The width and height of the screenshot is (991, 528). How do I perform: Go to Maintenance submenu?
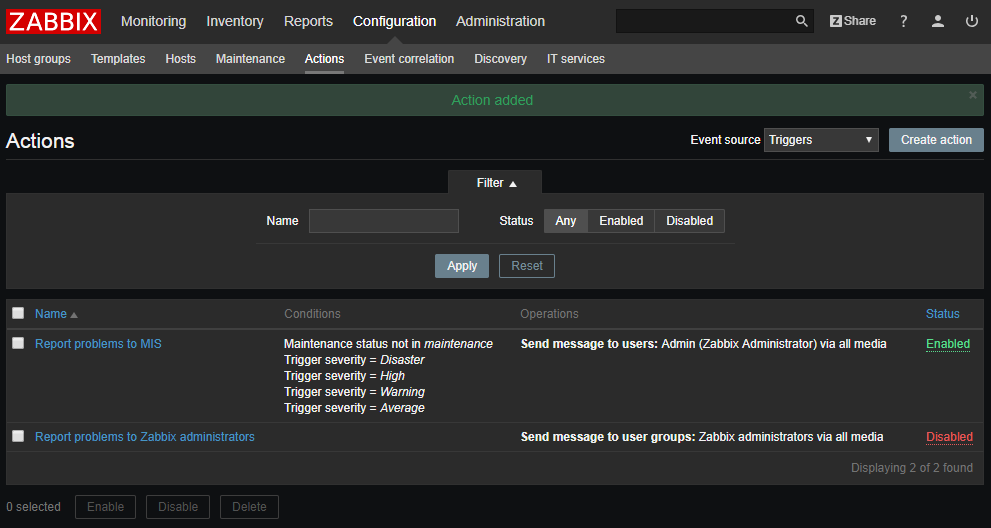[250, 59]
